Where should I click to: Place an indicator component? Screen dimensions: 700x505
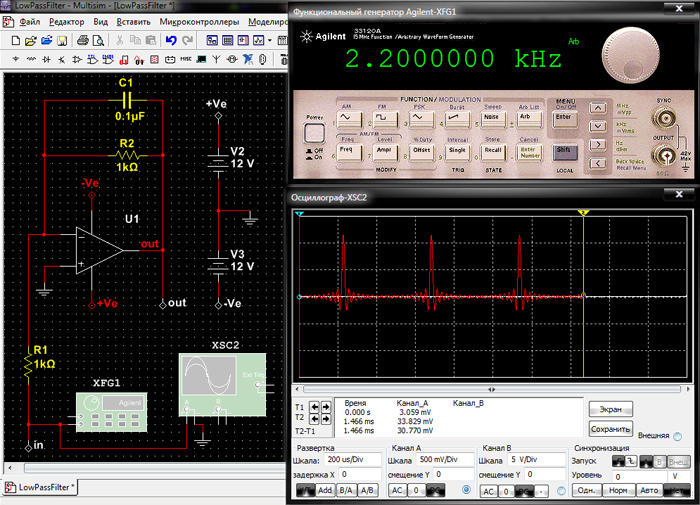[154, 59]
